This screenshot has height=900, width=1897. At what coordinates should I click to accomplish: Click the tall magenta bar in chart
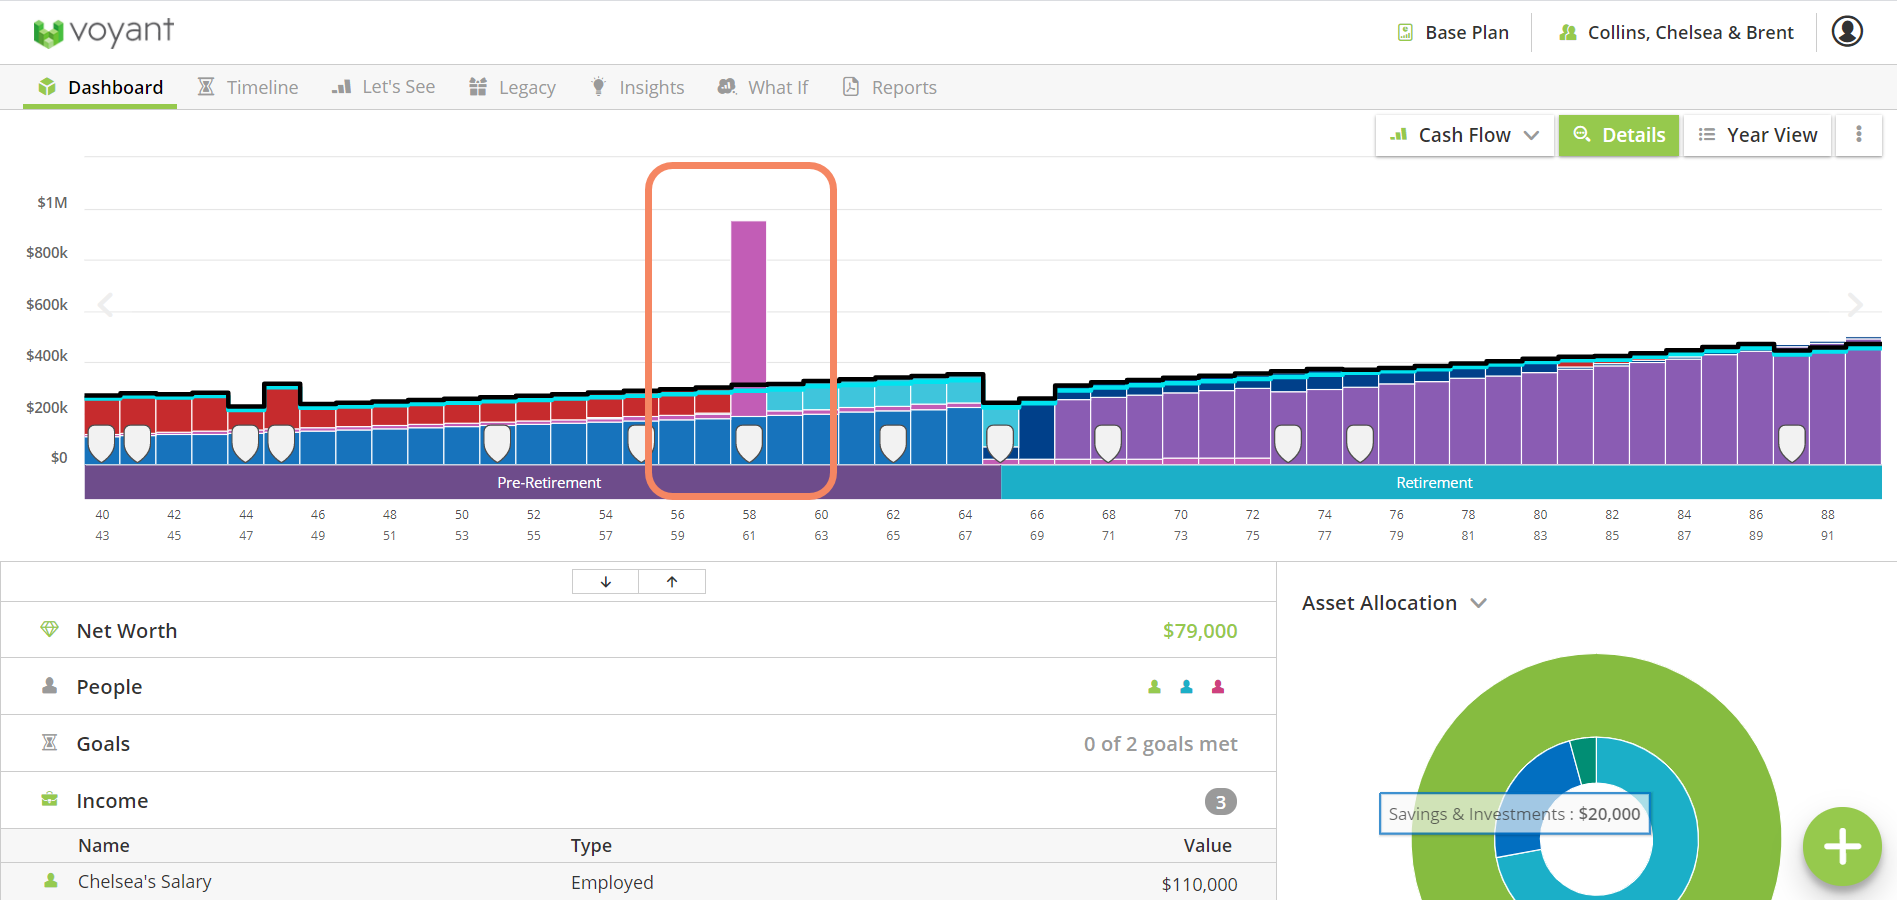click(748, 300)
